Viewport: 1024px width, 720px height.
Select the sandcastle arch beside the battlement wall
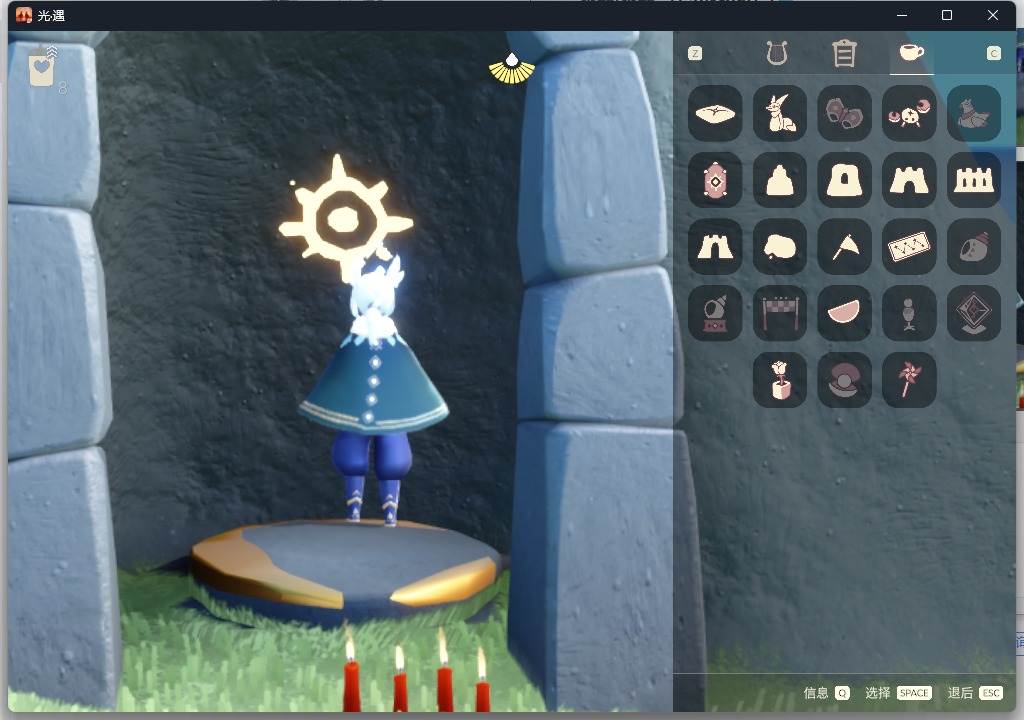pyautogui.click(x=909, y=180)
